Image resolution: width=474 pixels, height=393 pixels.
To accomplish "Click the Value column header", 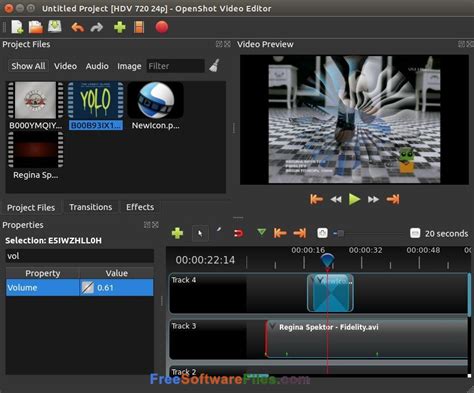I will (117, 273).
